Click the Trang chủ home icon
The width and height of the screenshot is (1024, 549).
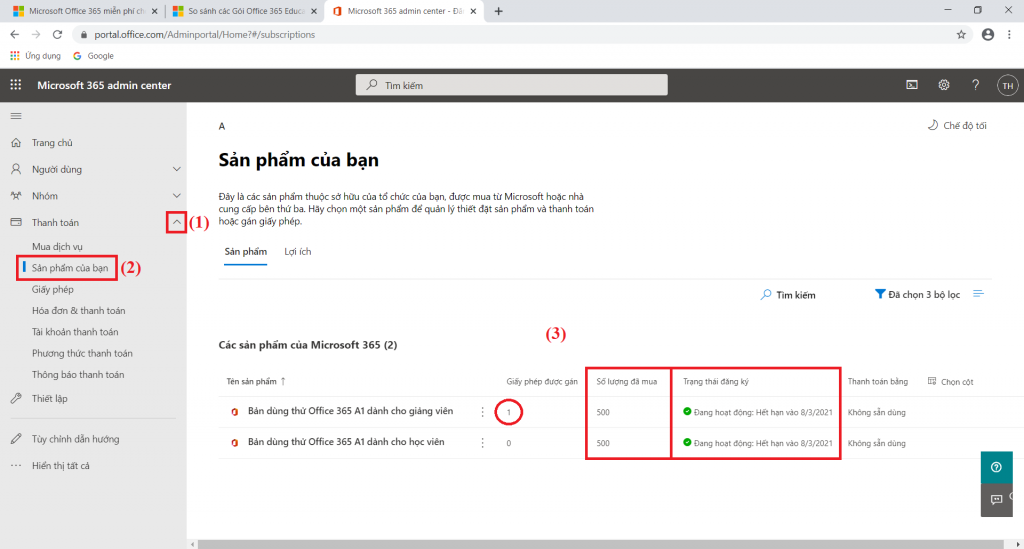16,142
